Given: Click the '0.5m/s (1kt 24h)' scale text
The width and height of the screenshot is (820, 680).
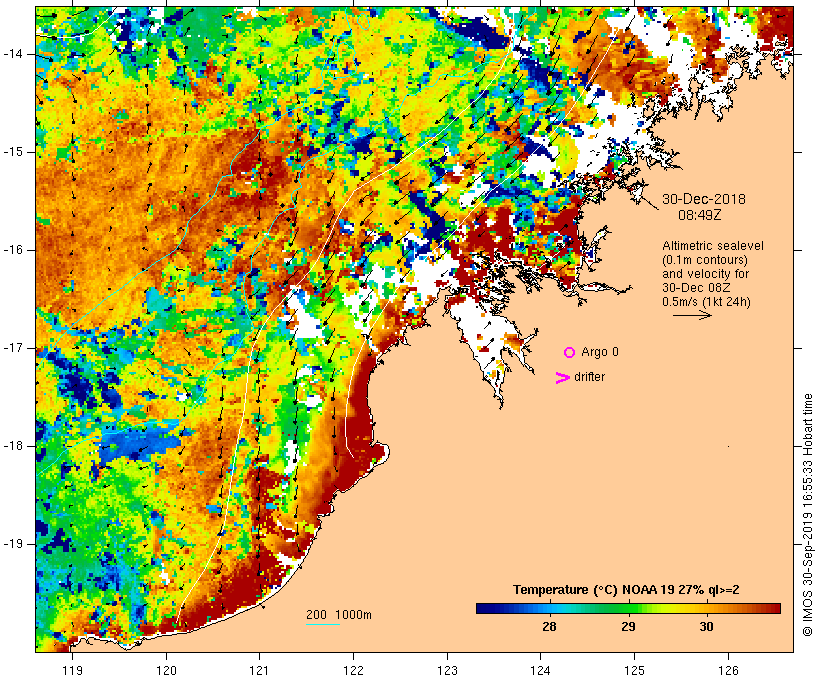Looking at the screenshot, I should coord(706,302).
